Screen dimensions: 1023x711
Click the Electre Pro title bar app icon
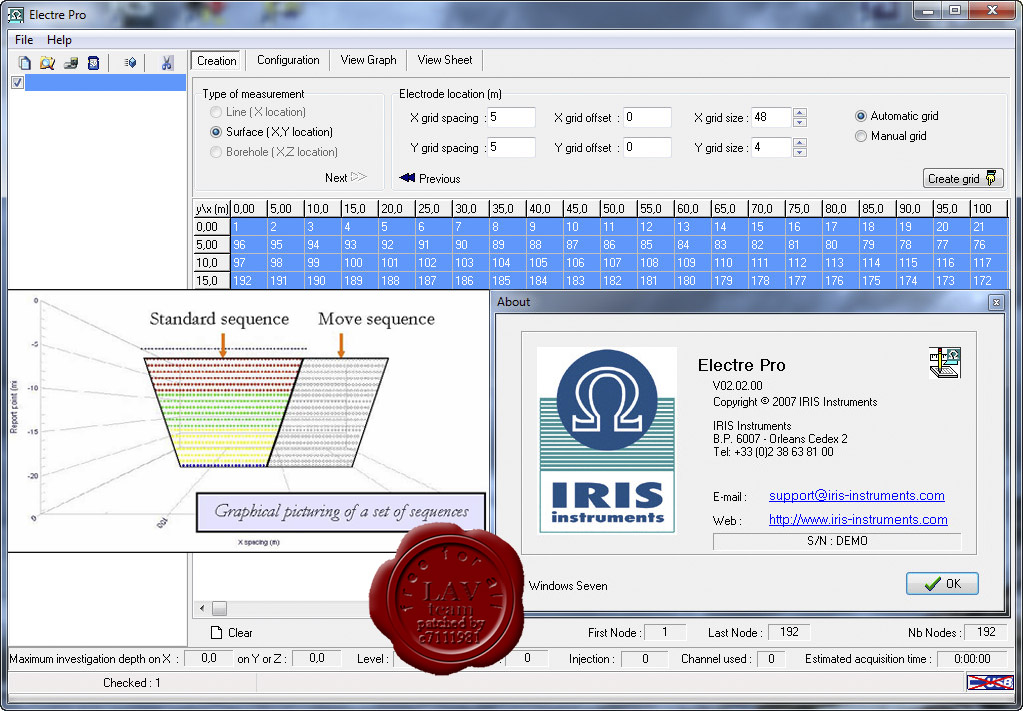(x=16, y=14)
